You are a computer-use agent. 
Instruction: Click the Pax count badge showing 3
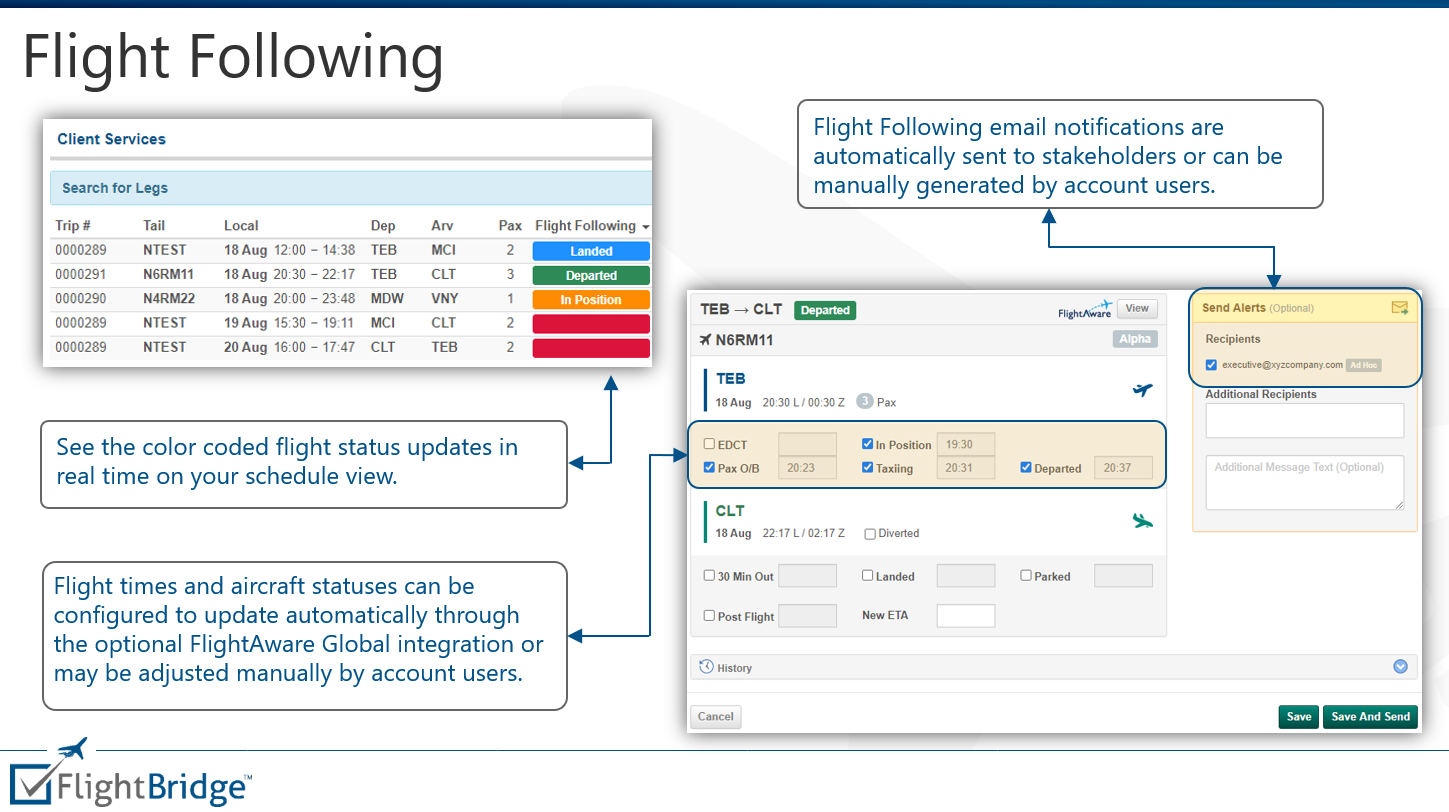tap(862, 404)
